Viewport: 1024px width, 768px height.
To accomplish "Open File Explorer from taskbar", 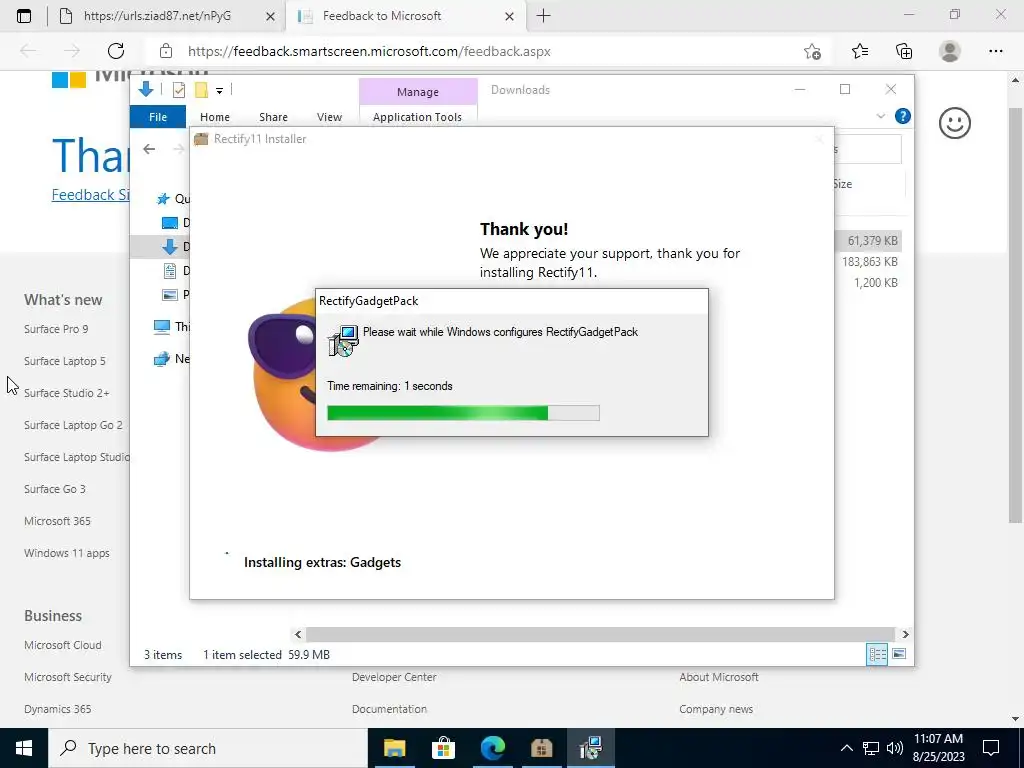I will [394, 748].
